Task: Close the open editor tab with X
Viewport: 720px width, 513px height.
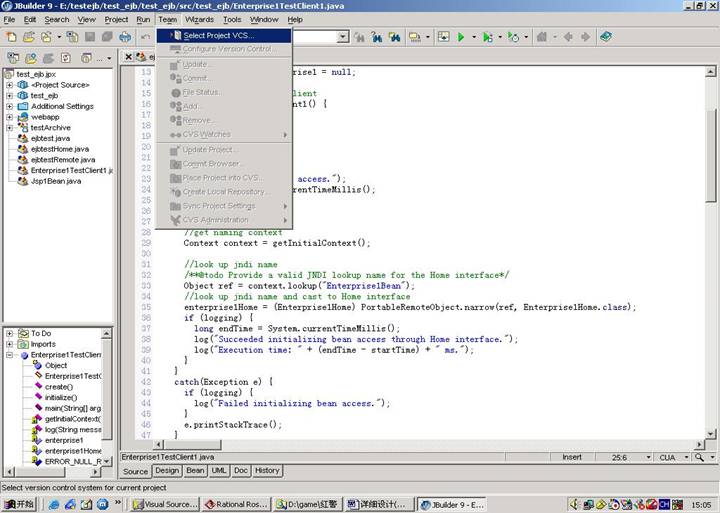Action: (x=129, y=57)
